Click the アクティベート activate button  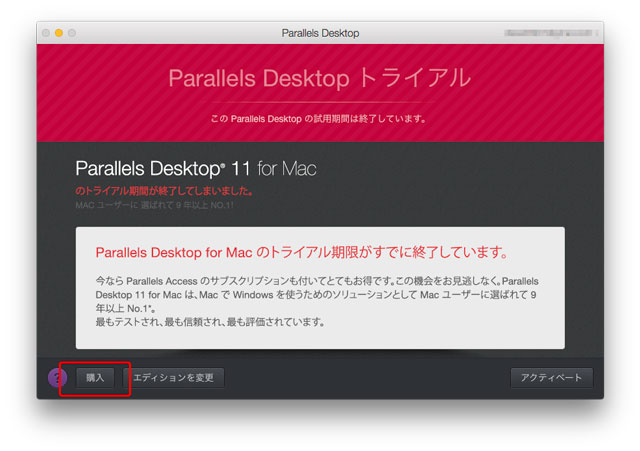[551, 378]
